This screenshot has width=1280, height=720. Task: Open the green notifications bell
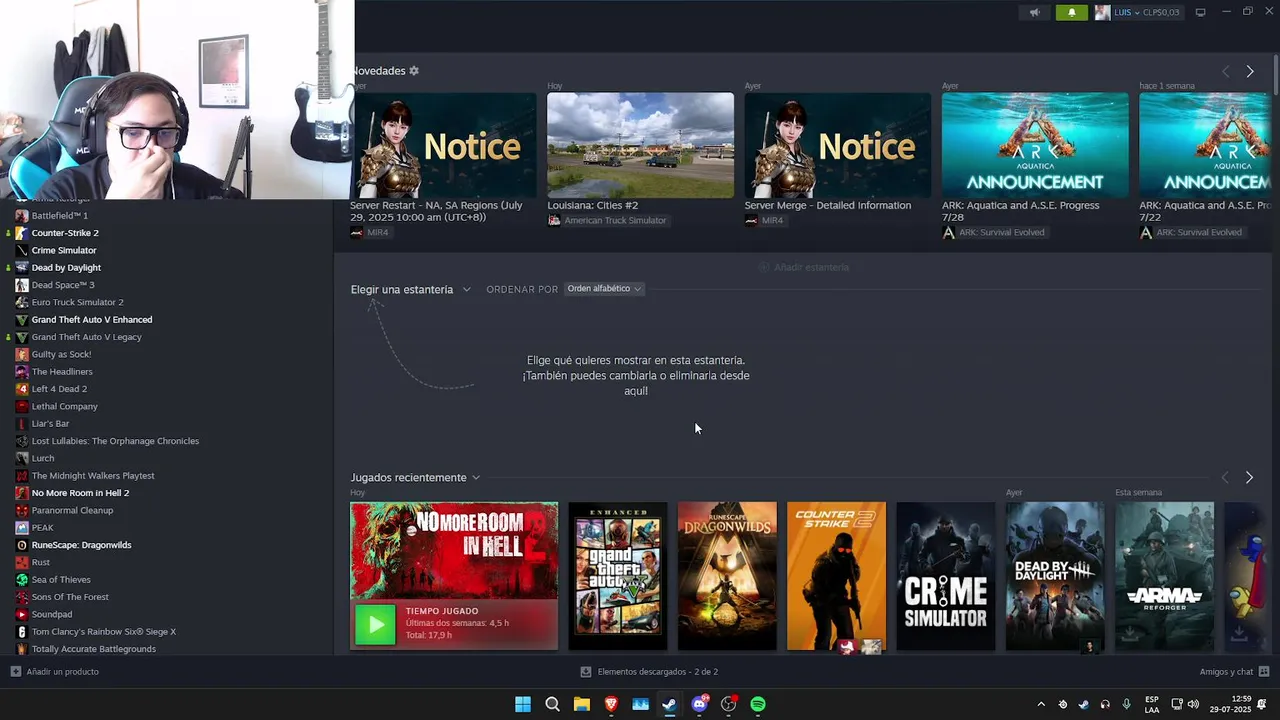1072,12
